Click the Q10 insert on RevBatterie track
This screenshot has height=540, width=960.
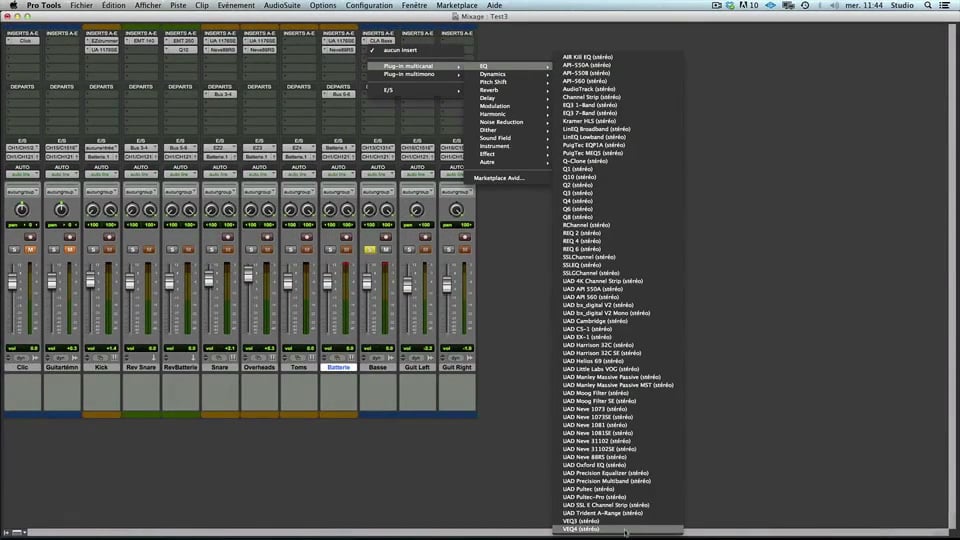coord(180,50)
